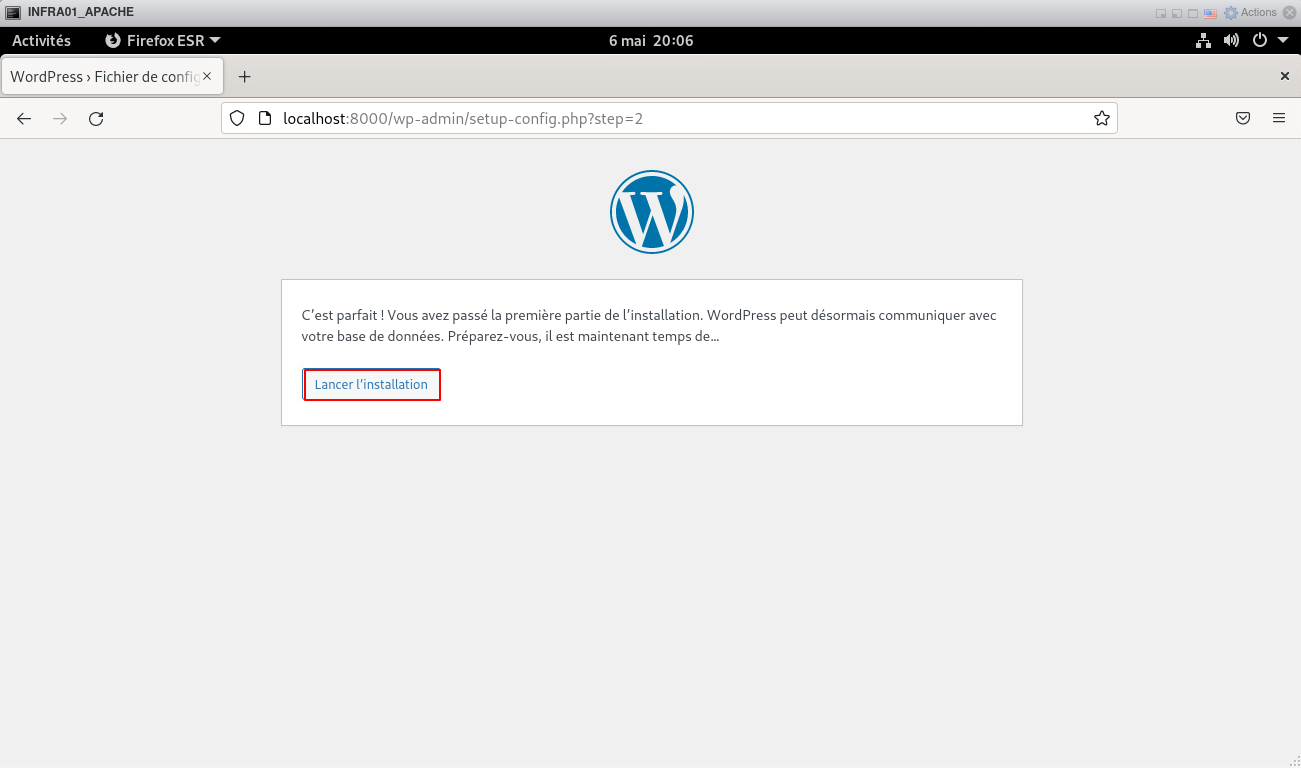This screenshot has width=1301, height=768.
Task: Close the WordPress setup tab
Action: 207,76
